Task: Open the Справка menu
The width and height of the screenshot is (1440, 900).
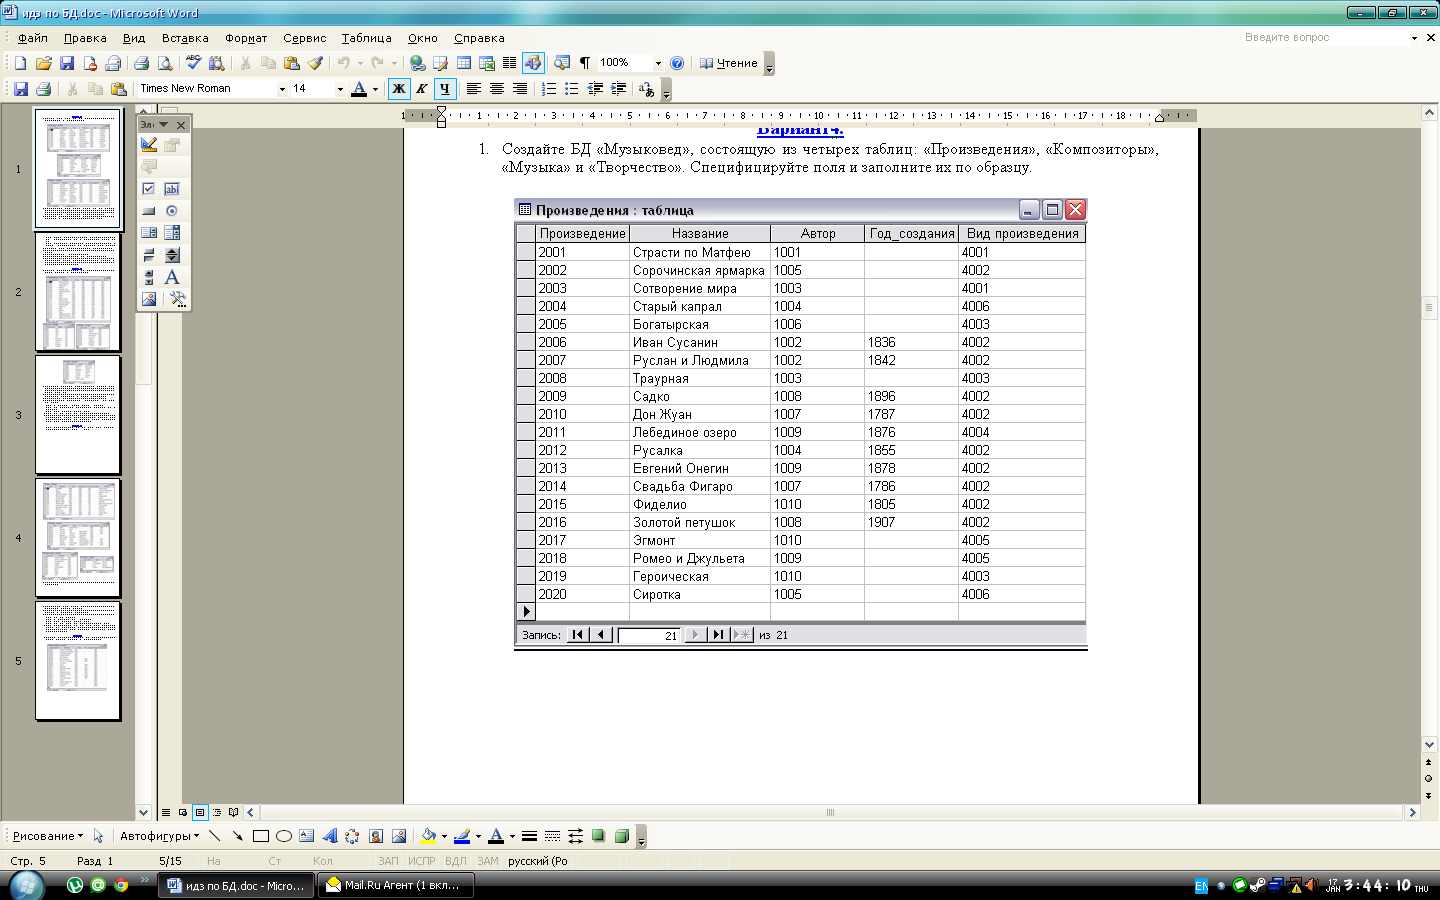Action: pos(479,38)
